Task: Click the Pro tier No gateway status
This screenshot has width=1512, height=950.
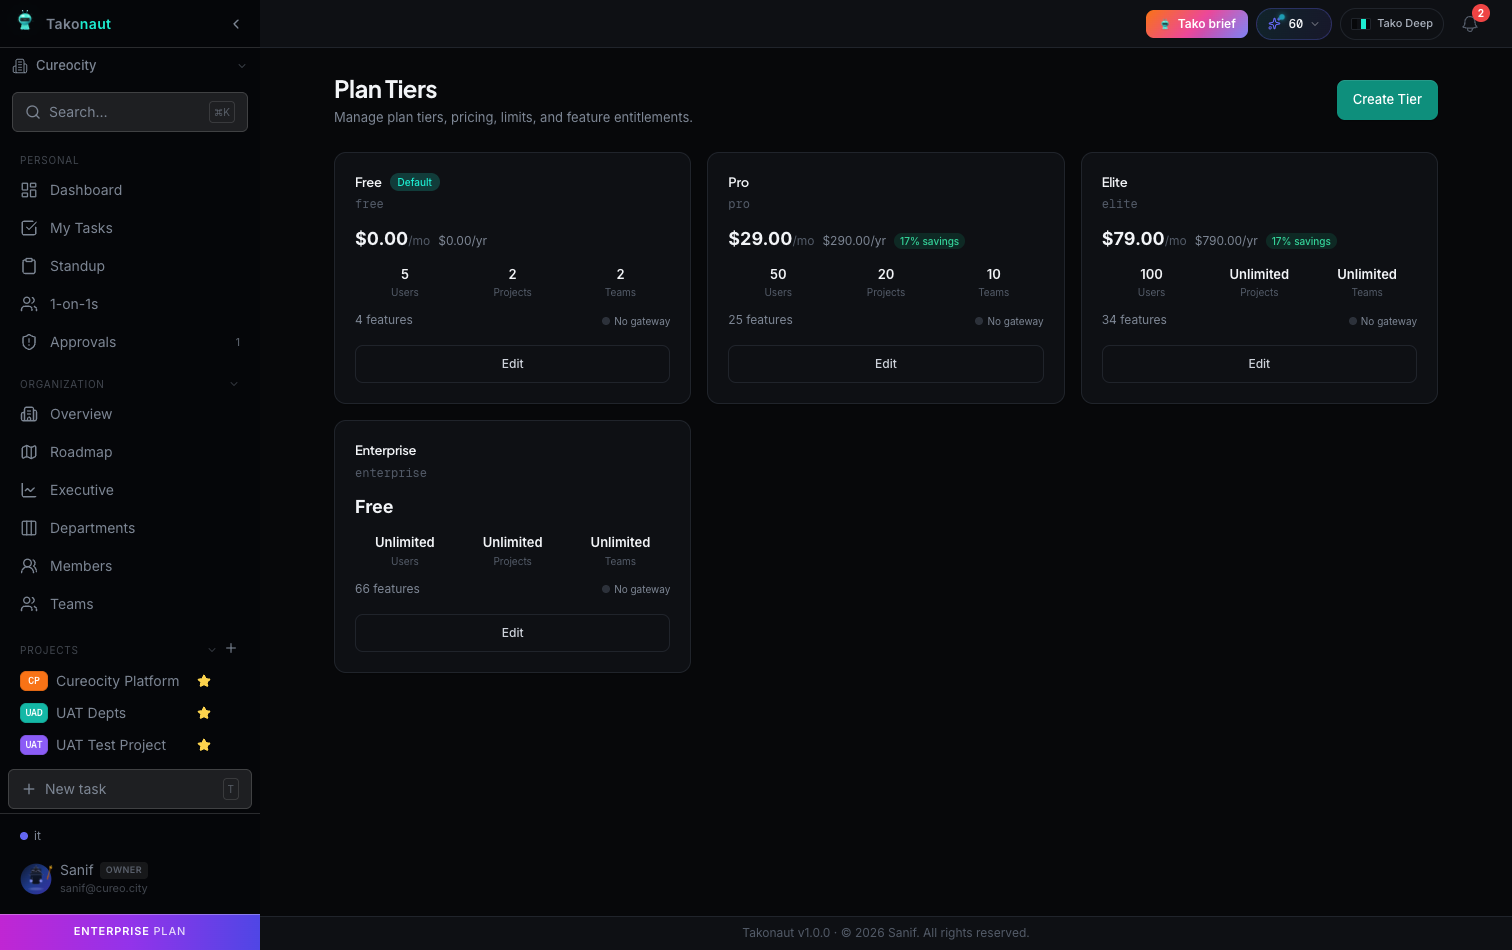Action: [x=1009, y=321]
